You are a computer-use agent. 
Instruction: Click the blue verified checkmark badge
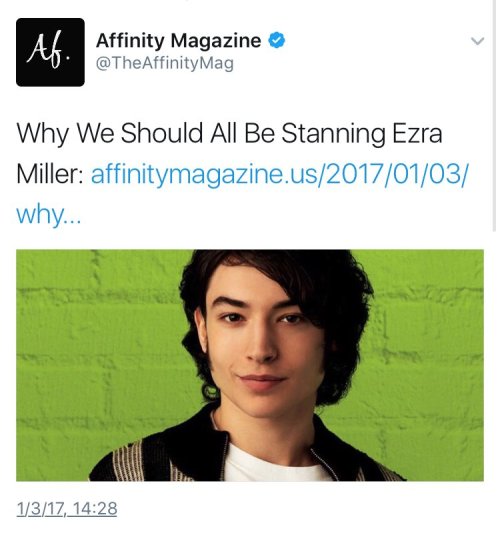[277, 40]
